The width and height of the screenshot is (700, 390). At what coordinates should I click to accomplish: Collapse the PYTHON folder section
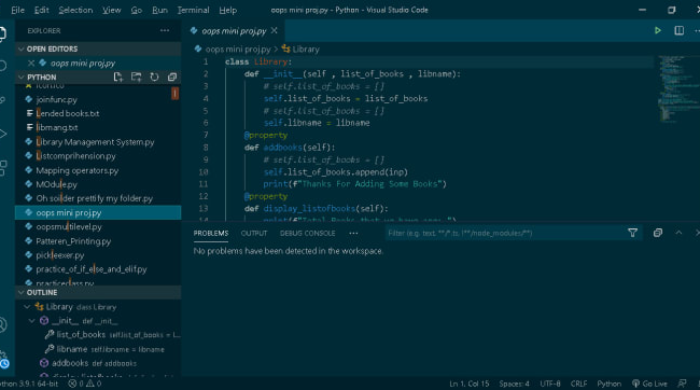click(21, 77)
